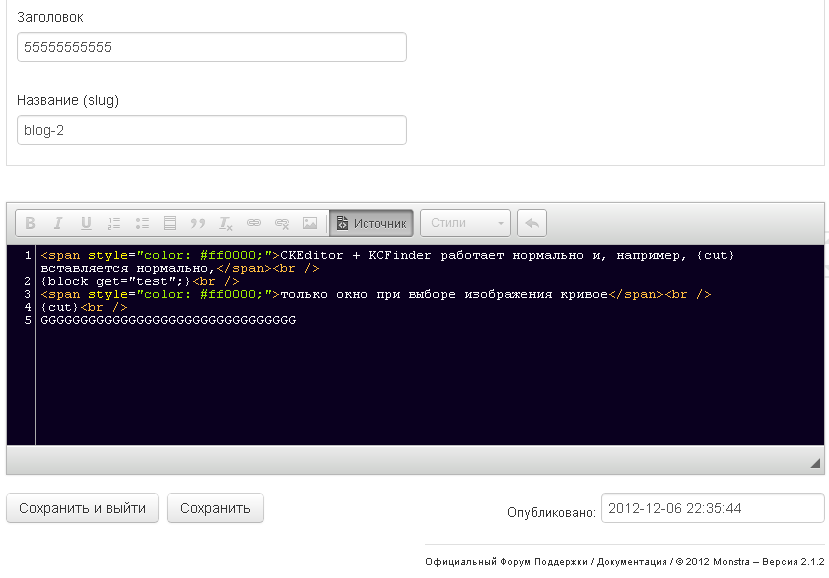
Task: Insert numbered list via toolbar icon
Action: pyautogui.click(x=114, y=223)
